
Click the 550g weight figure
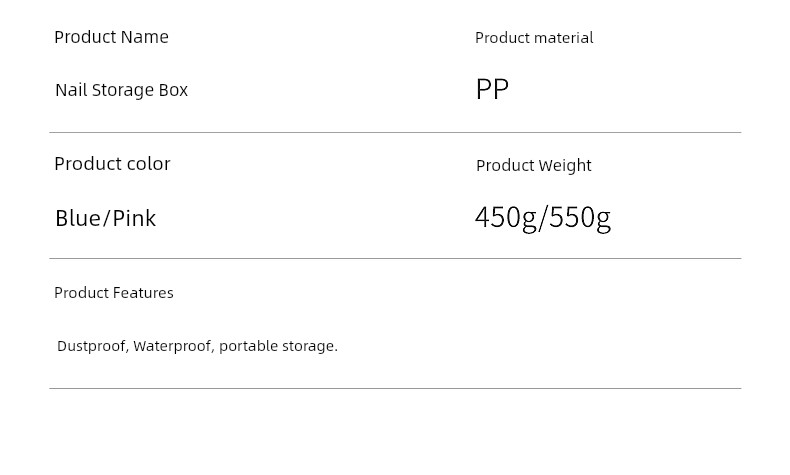[x=580, y=219]
